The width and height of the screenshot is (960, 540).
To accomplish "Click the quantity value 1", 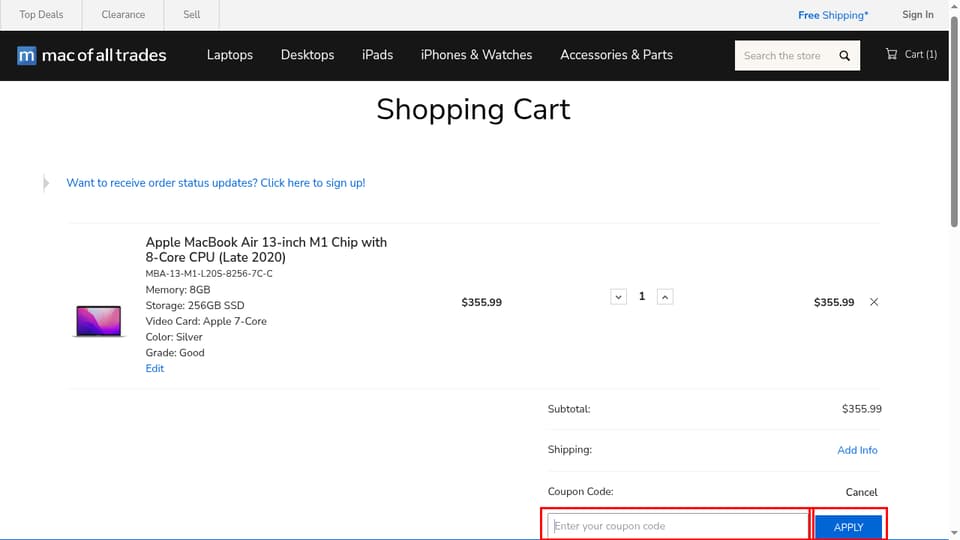I will click(x=642, y=296).
